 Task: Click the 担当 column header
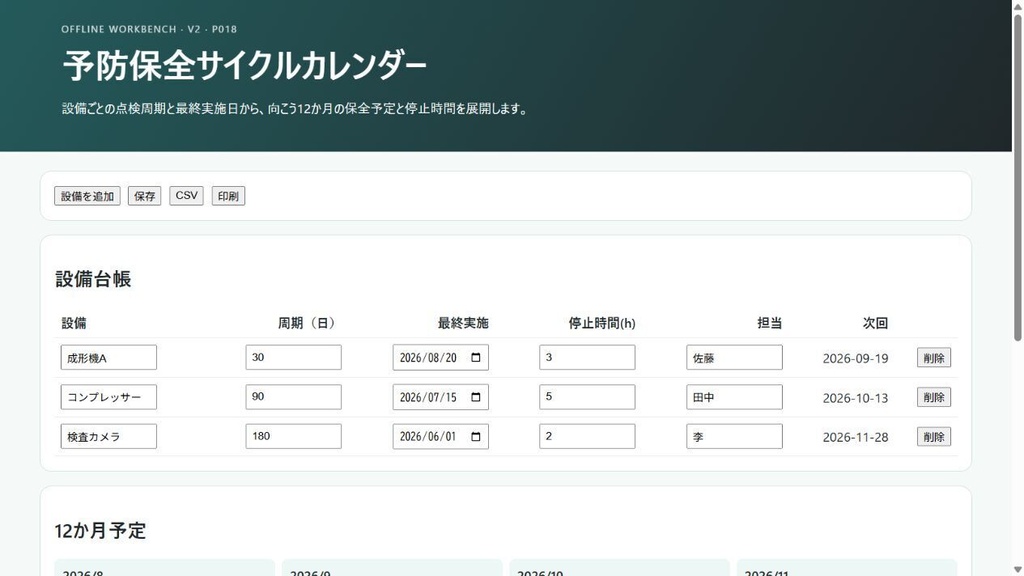(x=769, y=323)
